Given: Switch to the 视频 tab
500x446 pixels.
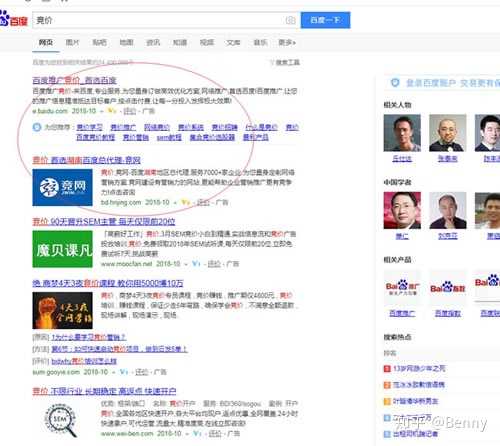Looking at the screenshot, I should 207,42.
